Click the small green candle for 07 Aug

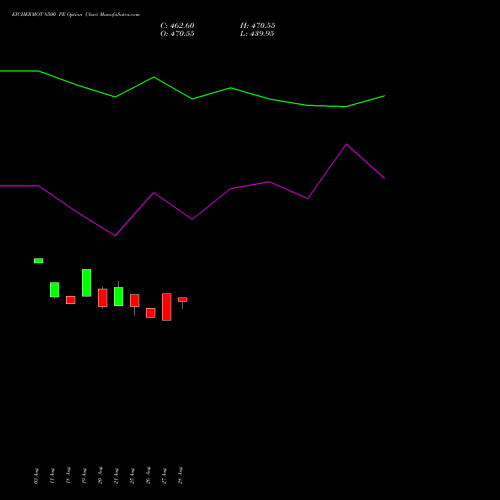click(39, 261)
